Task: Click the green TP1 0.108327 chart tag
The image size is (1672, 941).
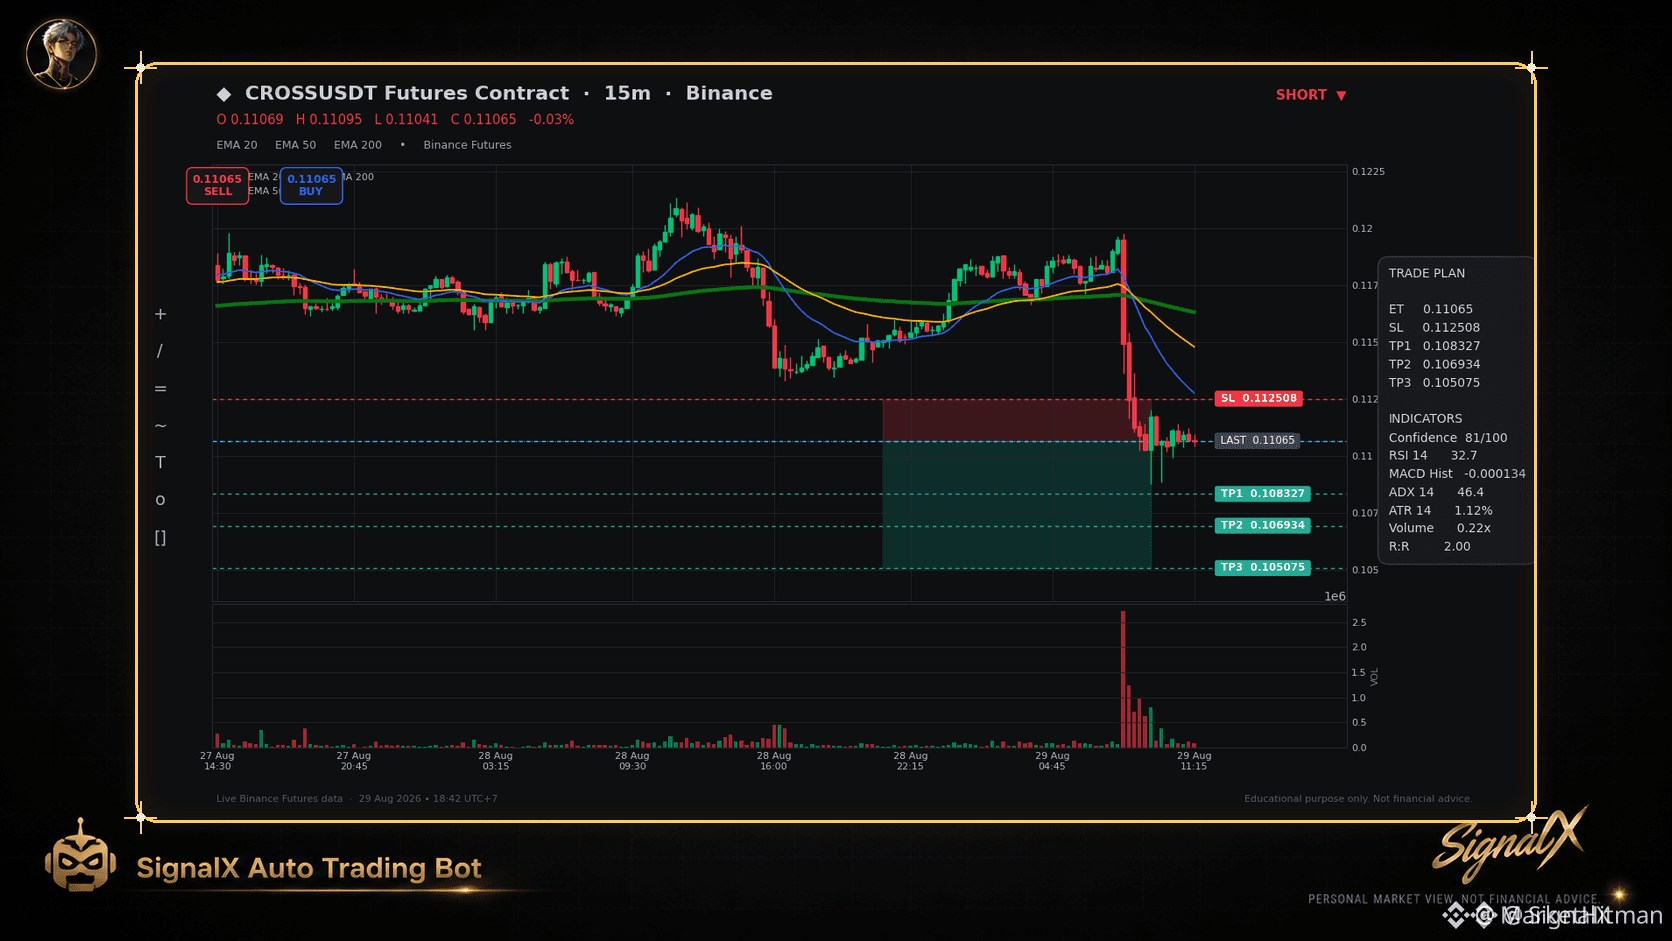Action: 1262,494
